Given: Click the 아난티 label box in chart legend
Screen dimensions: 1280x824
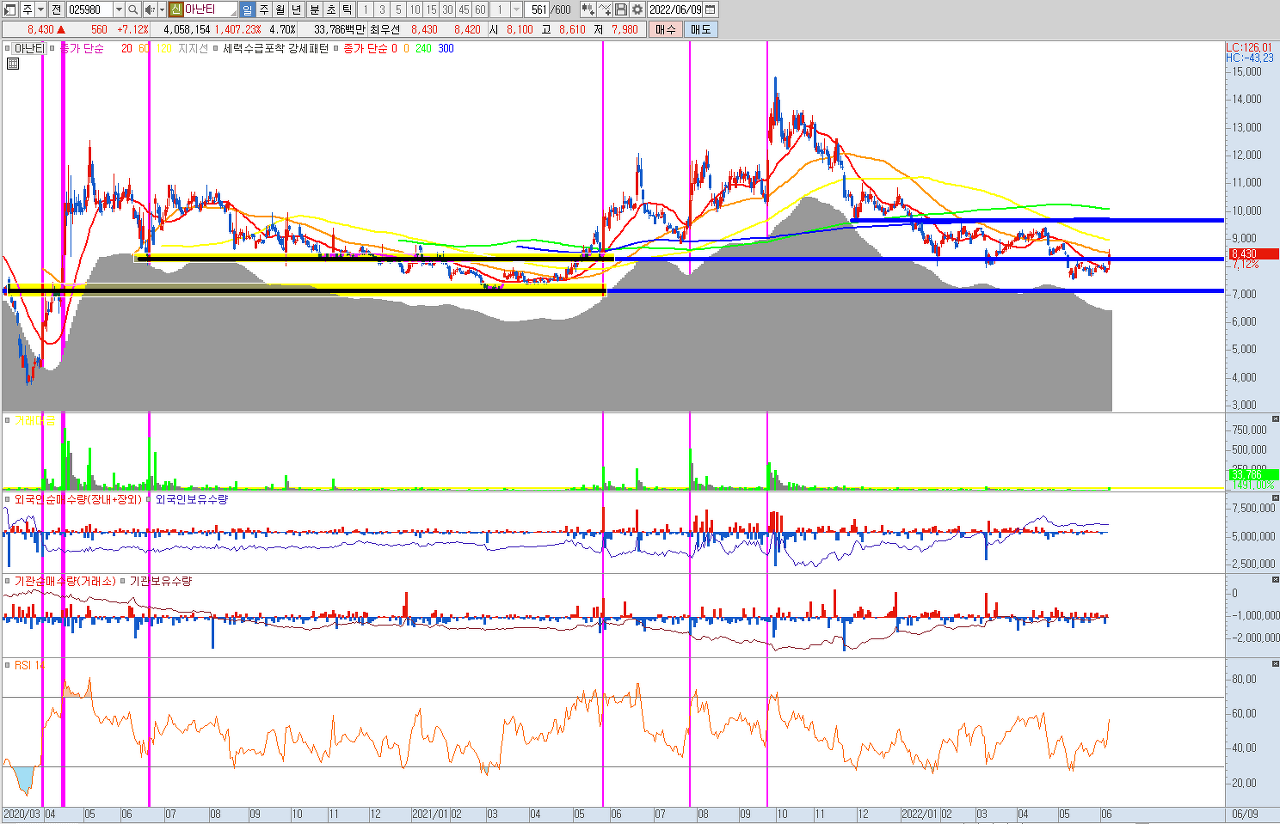Looking at the screenshot, I should 29,48.
